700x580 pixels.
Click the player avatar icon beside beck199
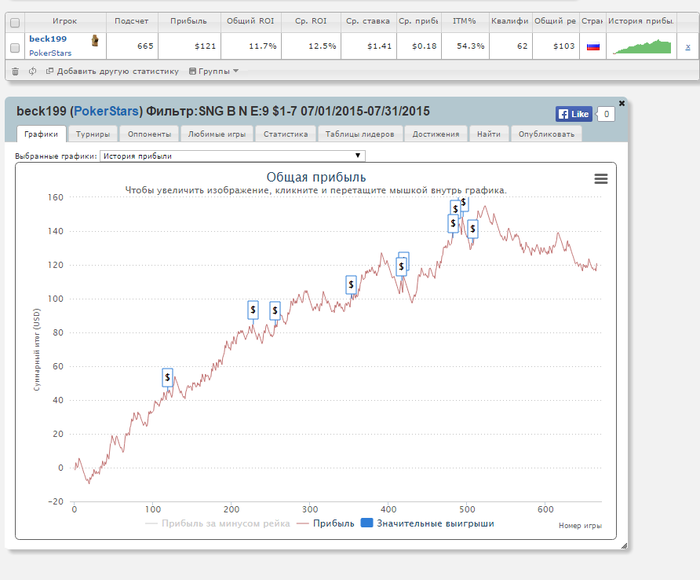95,41
